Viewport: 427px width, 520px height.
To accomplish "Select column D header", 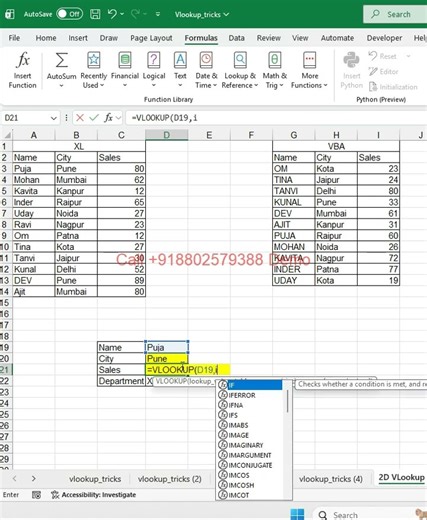I will pyautogui.click(x=166, y=135).
